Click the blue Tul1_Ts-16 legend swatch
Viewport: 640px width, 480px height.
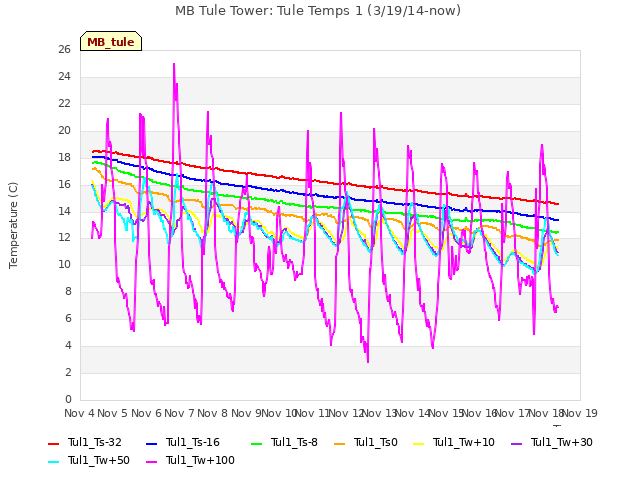pos(151,443)
